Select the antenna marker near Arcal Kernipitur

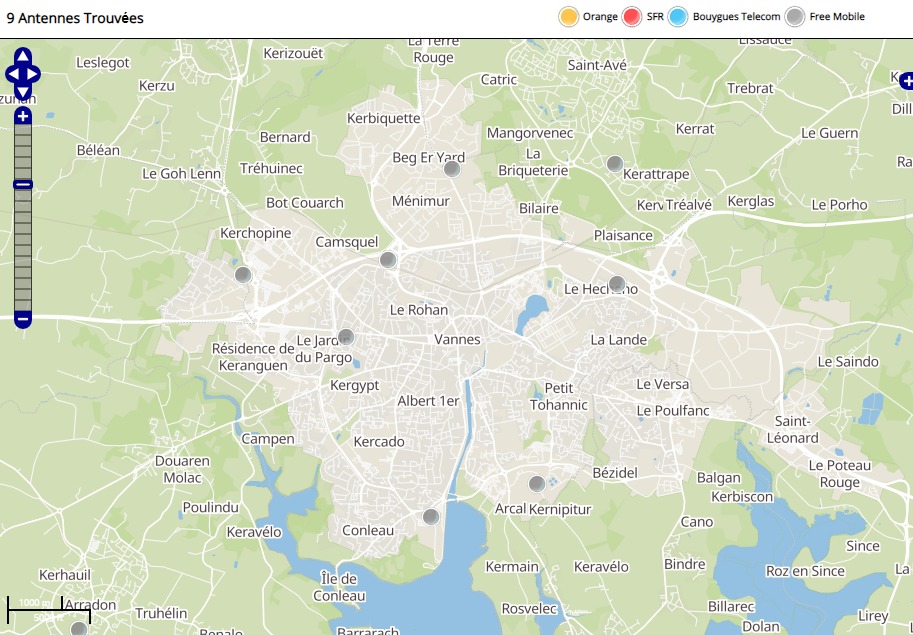click(537, 484)
